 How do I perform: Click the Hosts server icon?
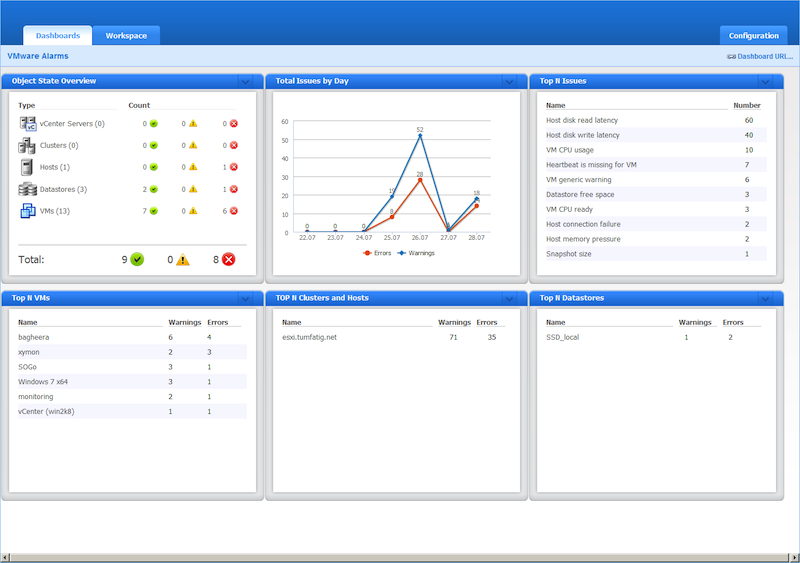click(27, 167)
